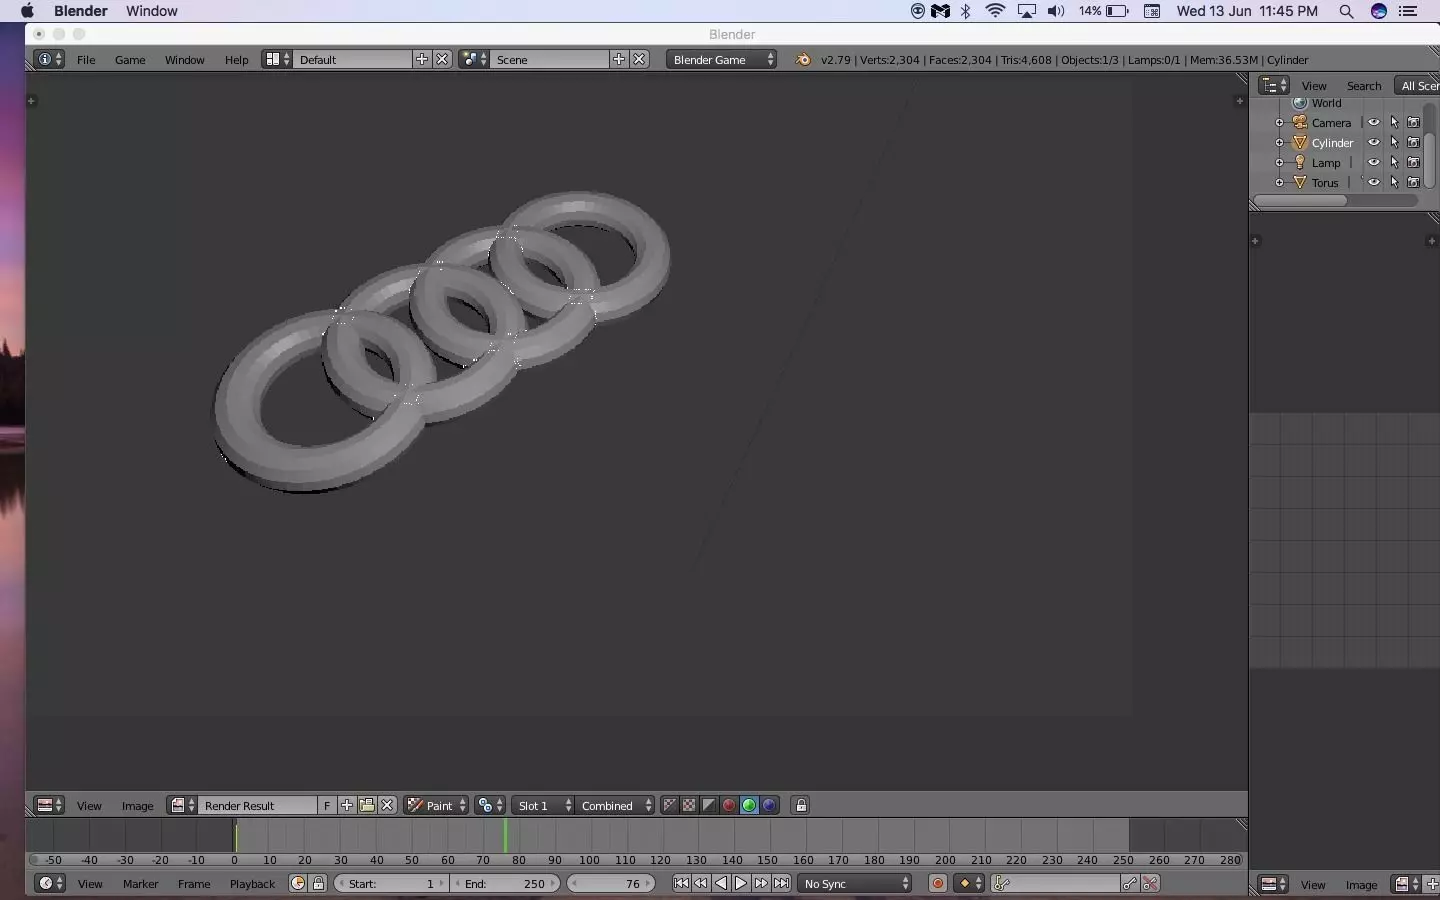The image size is (1440, 900).
Task: Click the outliner Search button
Action: [1363, 86]
